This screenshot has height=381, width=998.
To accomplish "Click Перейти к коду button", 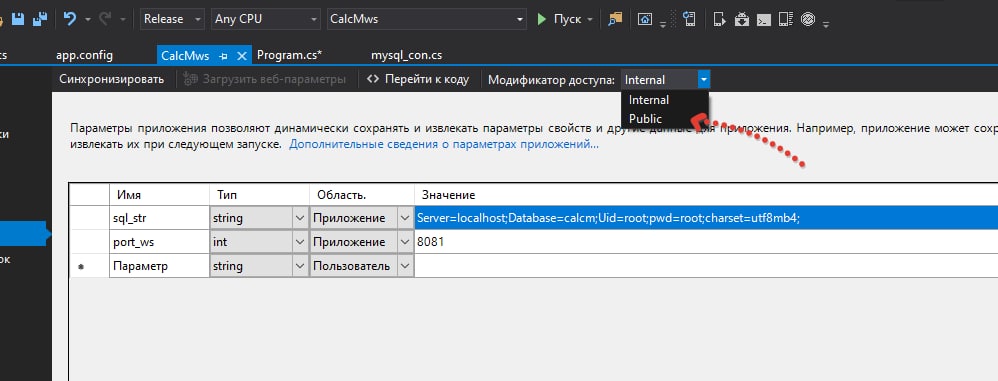I will tap(418, 80).
